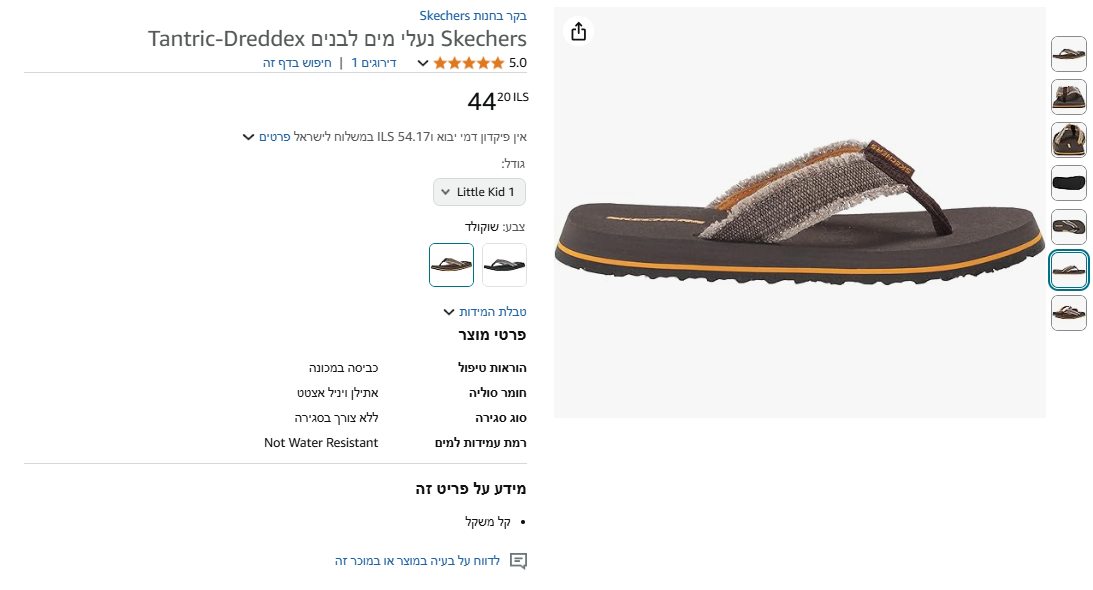Select the second thumbnail in the gallery

pyautogui.click(x=1068, y=97)
